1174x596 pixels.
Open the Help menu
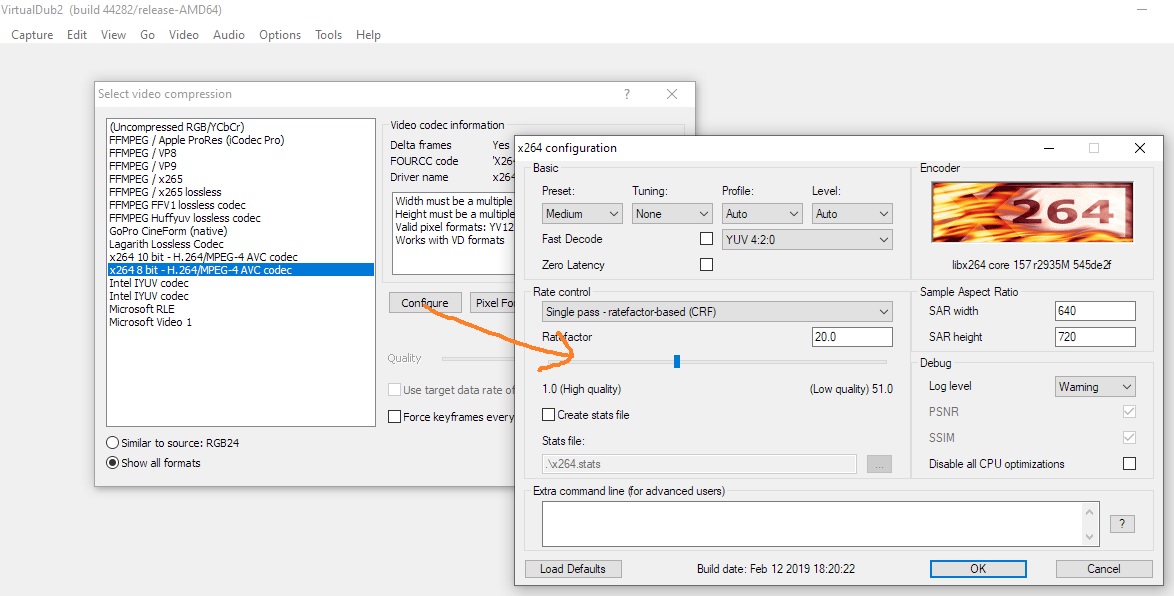368,34
